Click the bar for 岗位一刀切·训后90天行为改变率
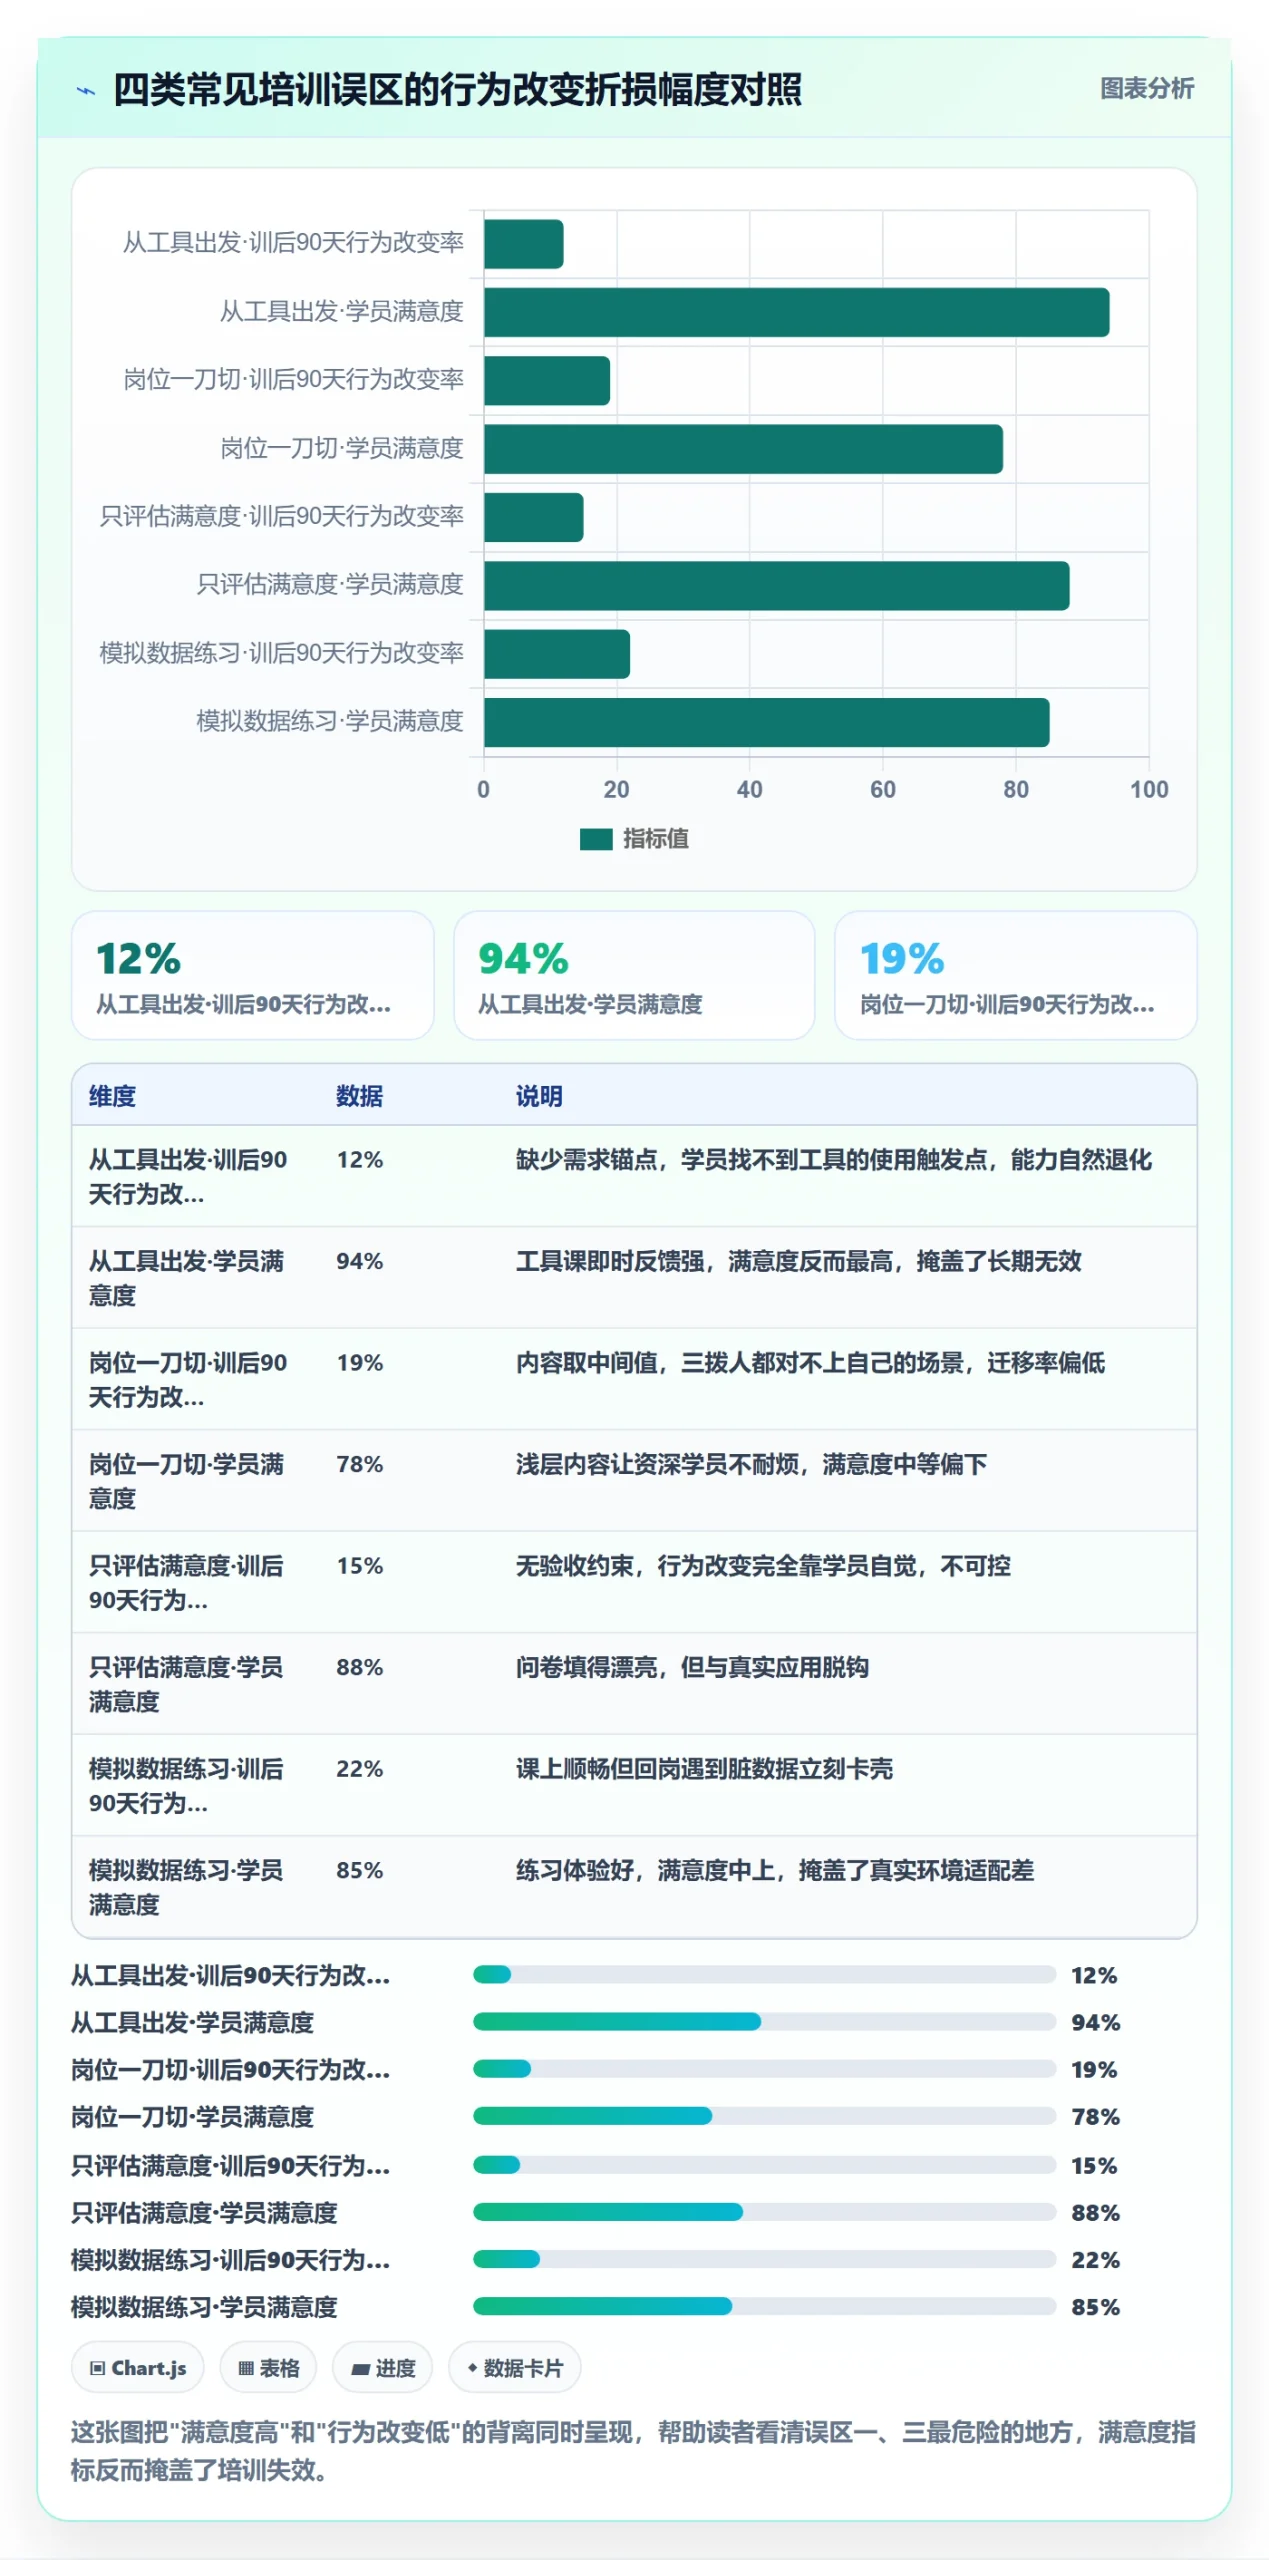The height and width of the screenshot is (2560, 1269). [x=546, y=381]
